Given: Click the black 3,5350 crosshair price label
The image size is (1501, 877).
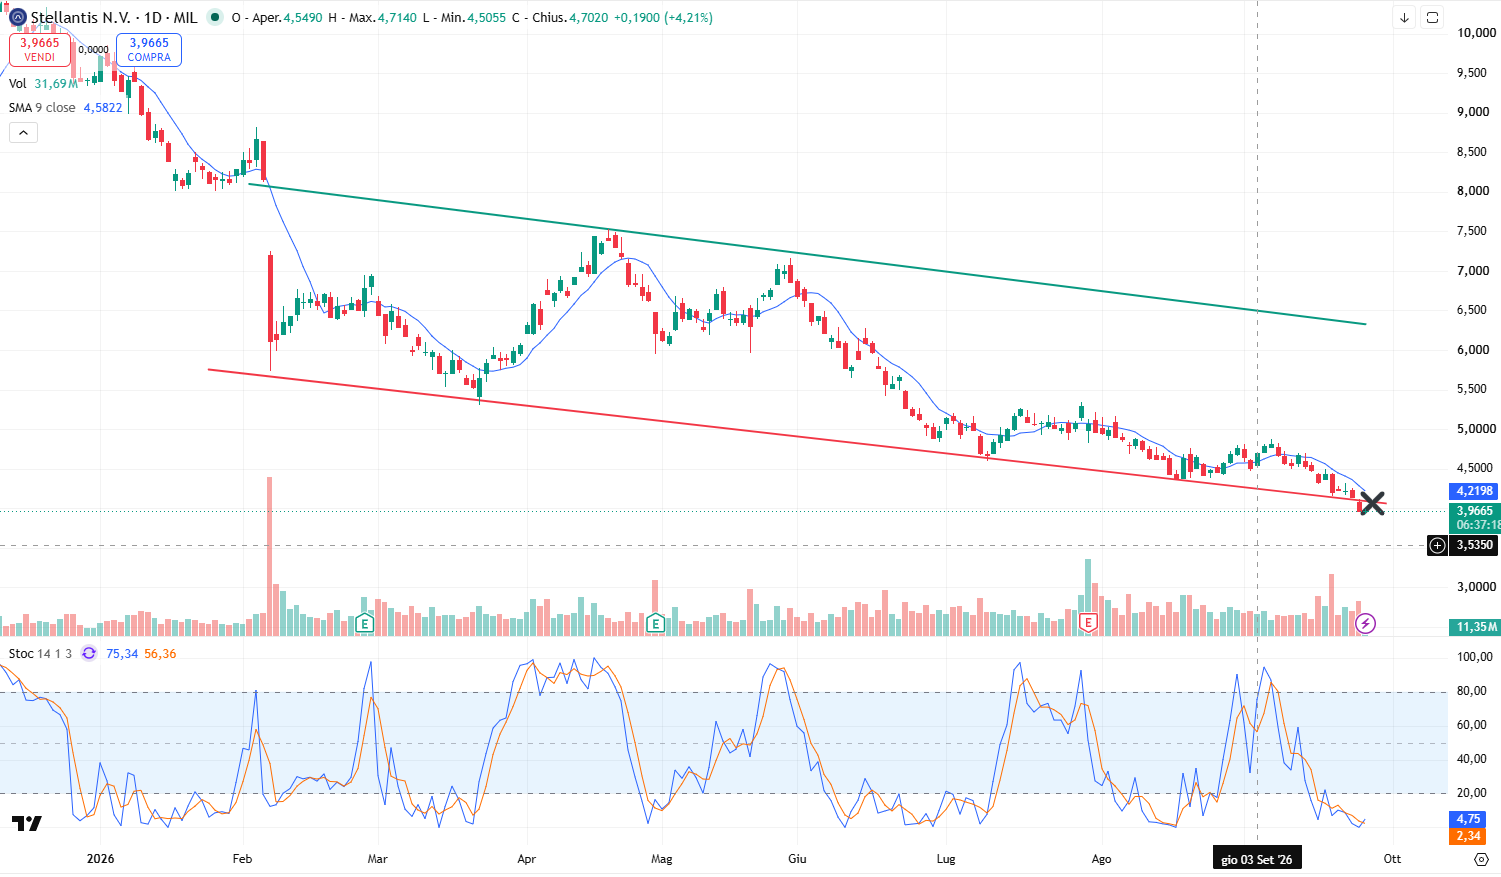Looking at the screenshot, I should tap(1474, 545).
